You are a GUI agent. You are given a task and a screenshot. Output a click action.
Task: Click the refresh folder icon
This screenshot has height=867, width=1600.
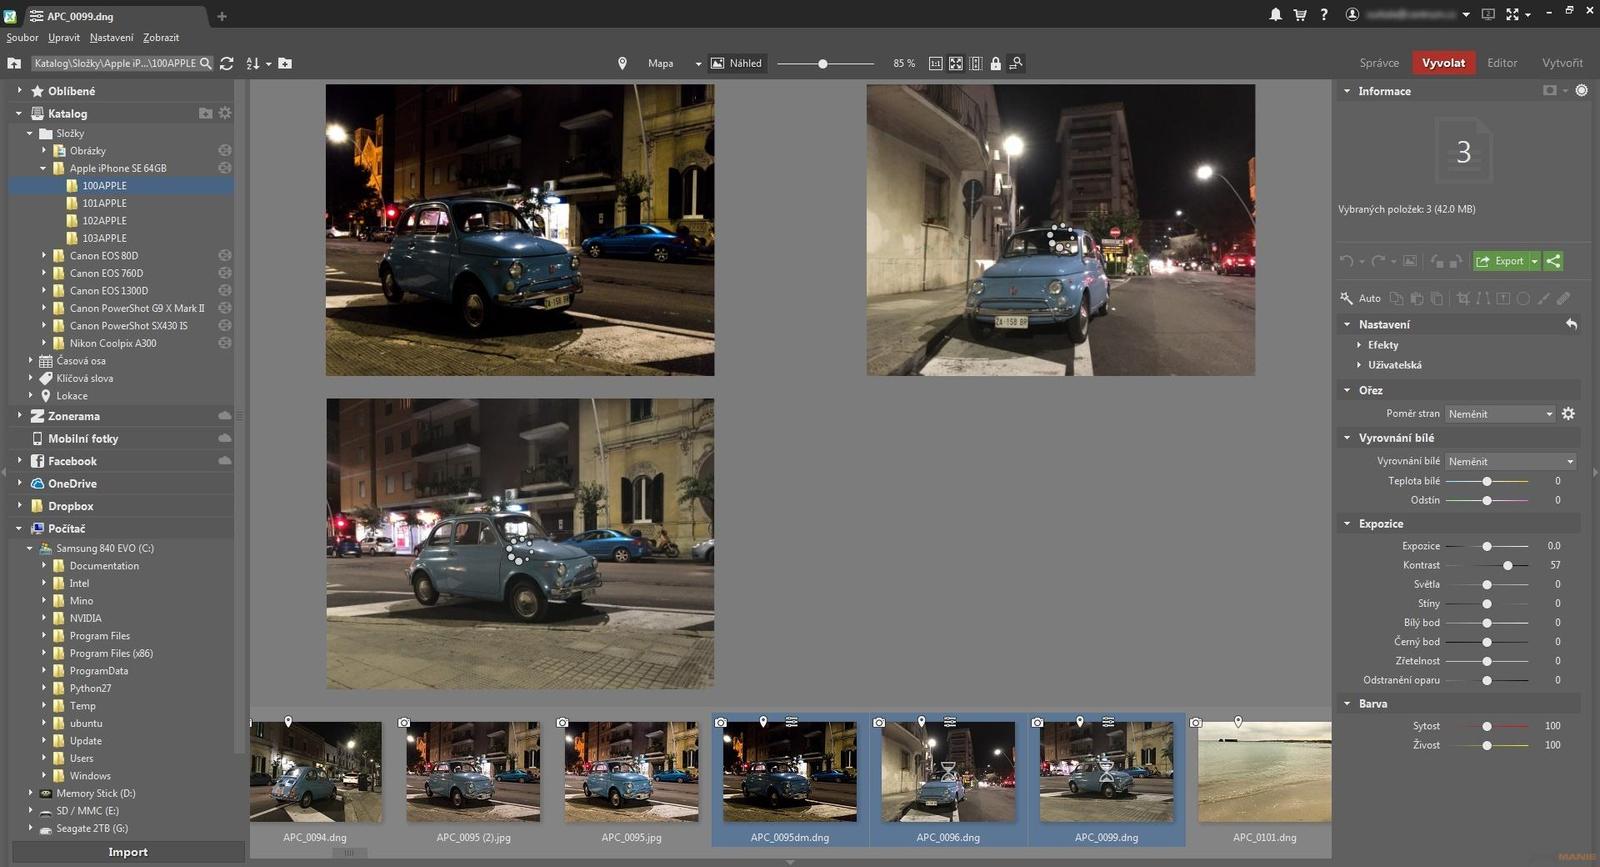pyautogui.click(x=227, y=63)
